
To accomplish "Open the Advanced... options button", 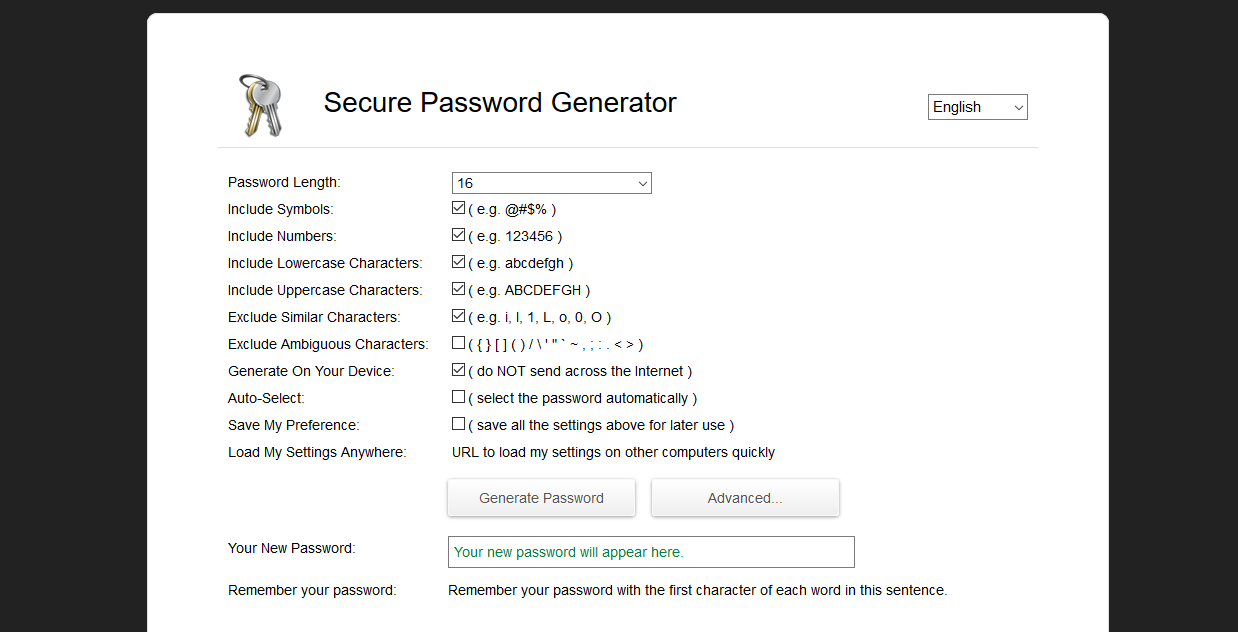I will [x=745, y=498].
